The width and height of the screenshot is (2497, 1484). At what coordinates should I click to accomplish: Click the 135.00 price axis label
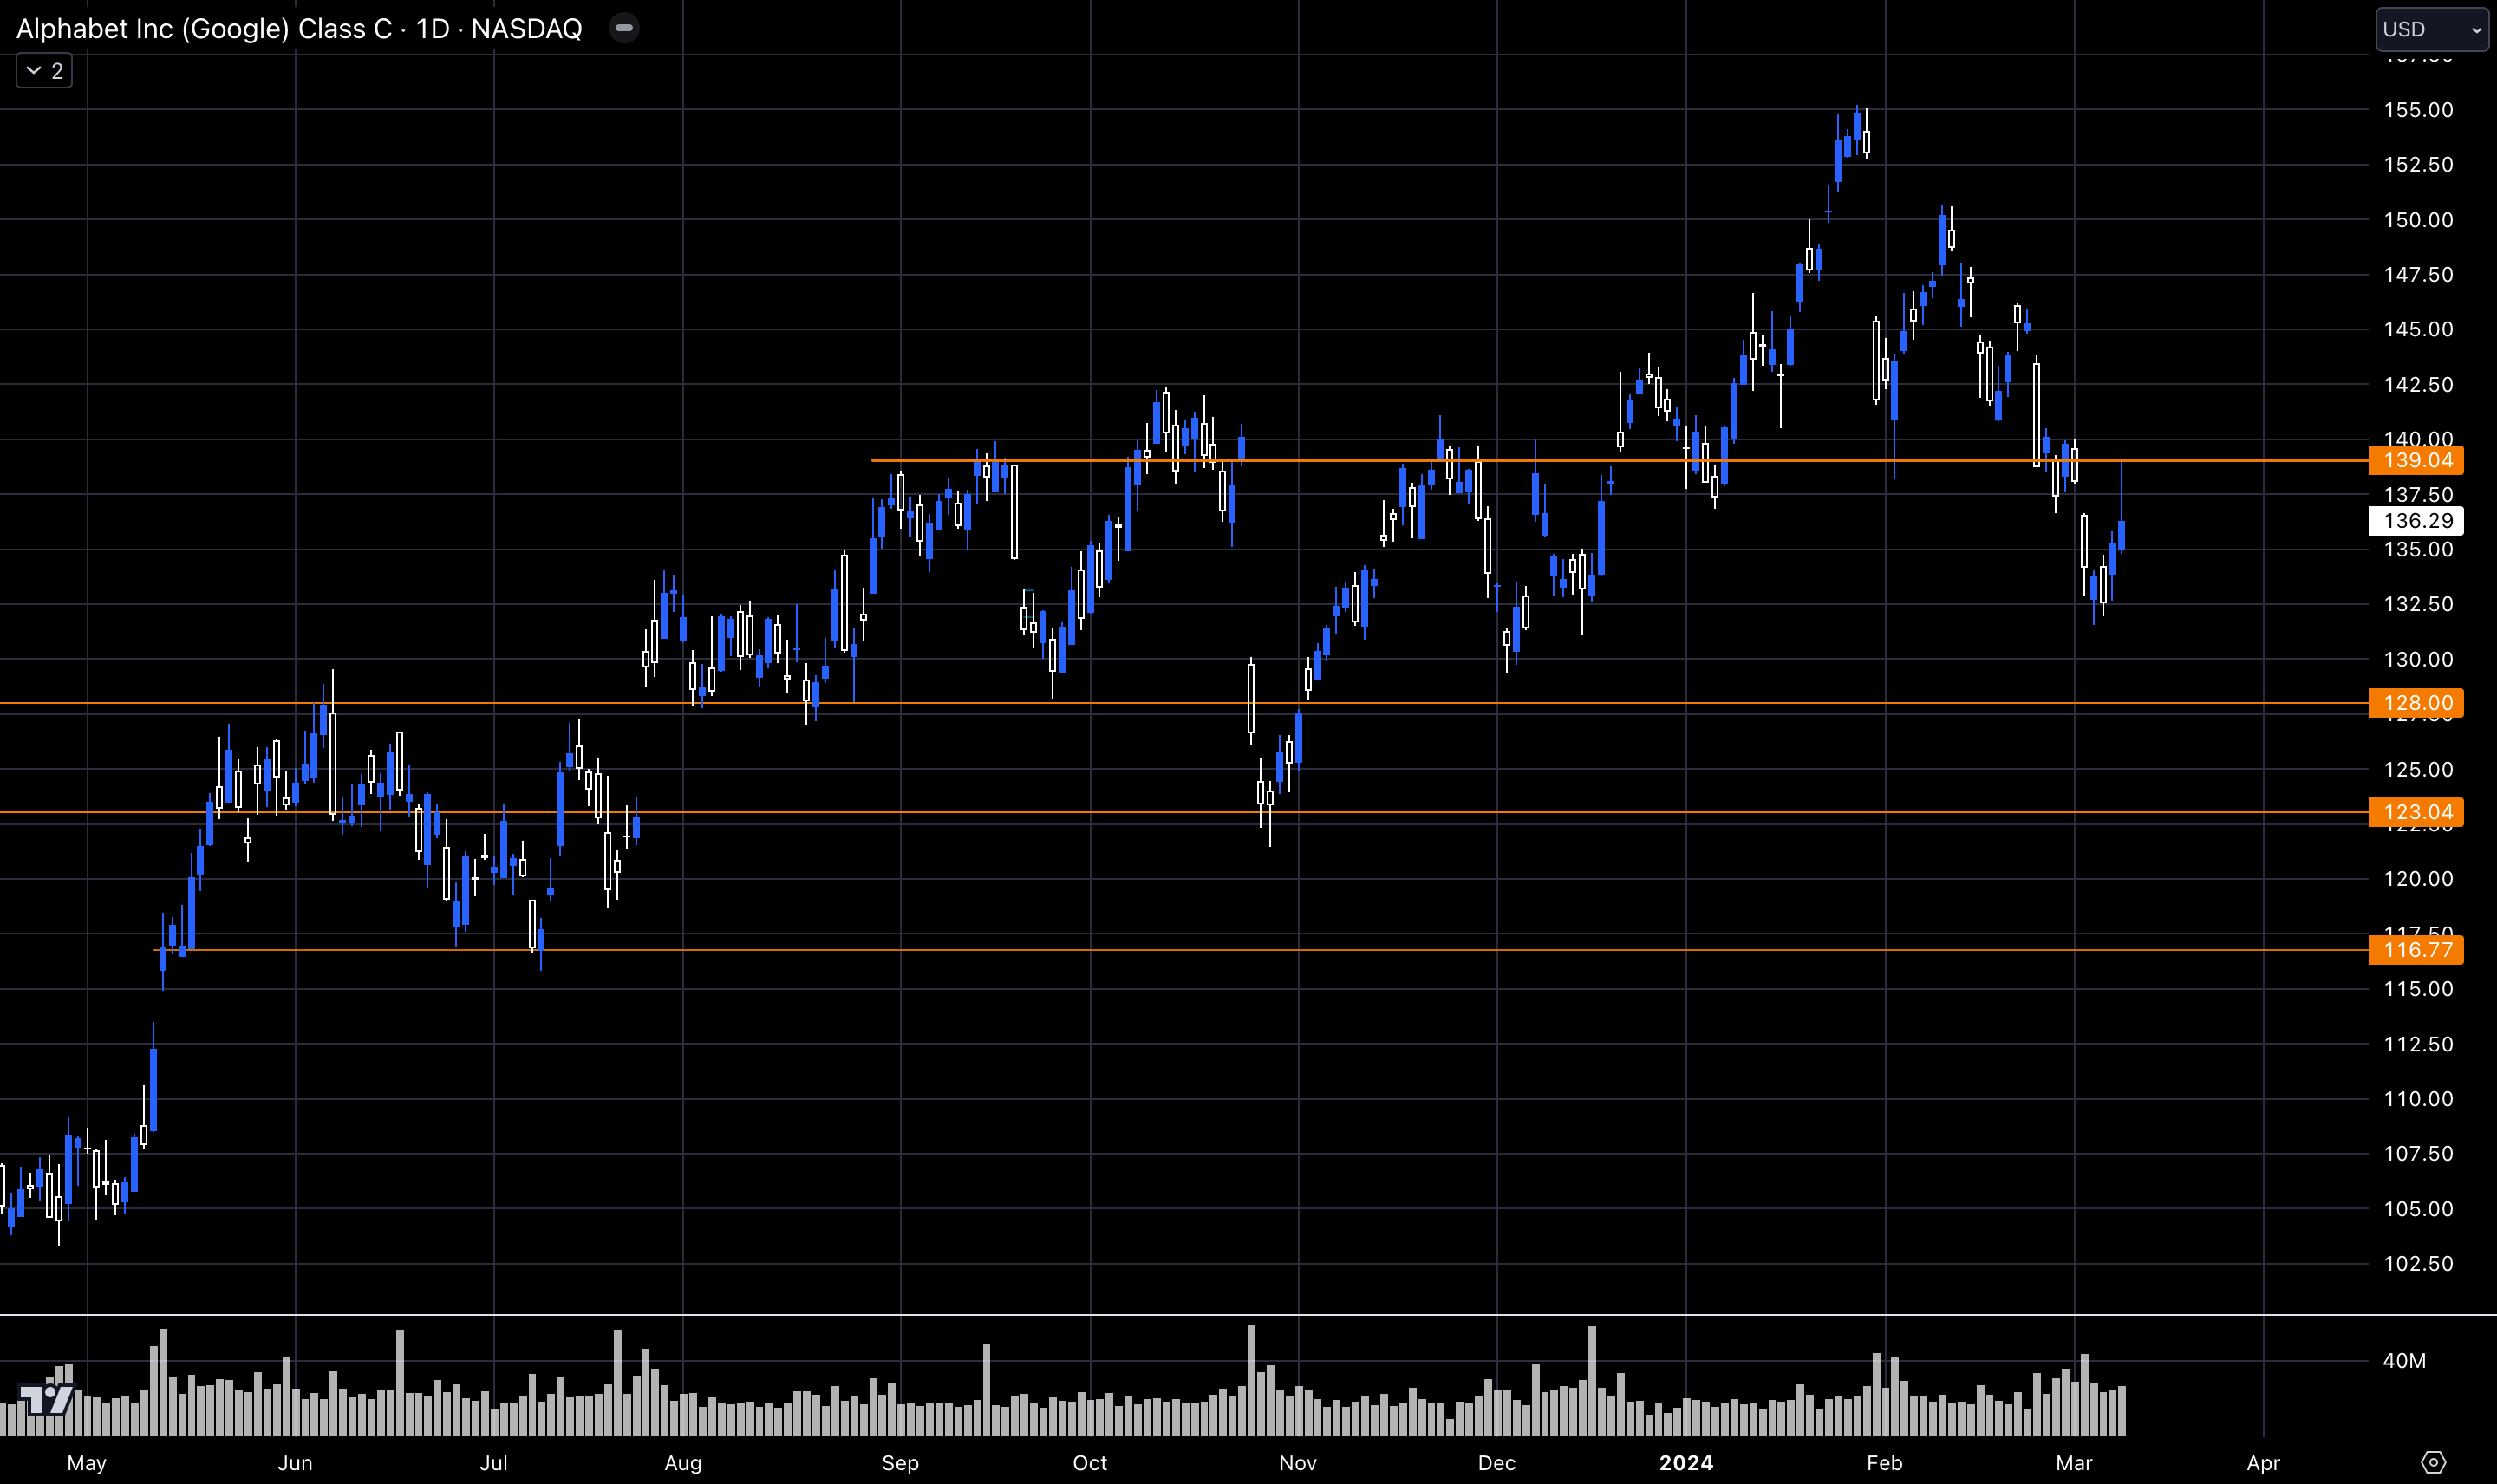click(x=2418, y=549)
